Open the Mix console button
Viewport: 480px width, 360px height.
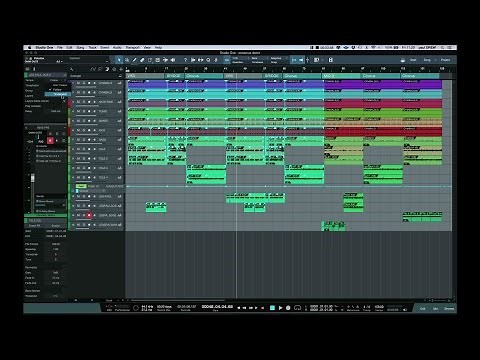coord(435,308)
